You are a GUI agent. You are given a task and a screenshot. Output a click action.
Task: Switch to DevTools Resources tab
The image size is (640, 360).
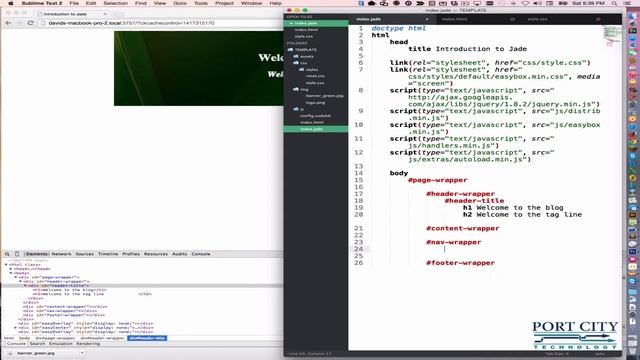tap(156, 254)
